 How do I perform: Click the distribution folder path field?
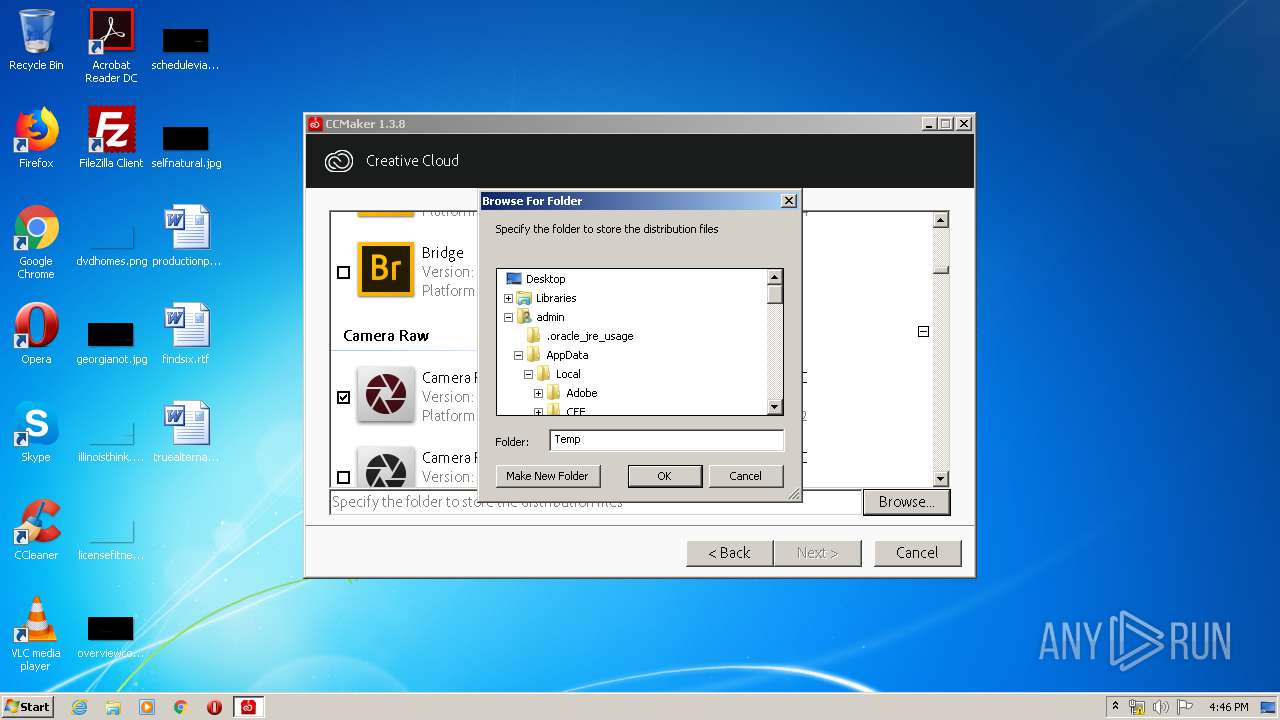(595, 502)
